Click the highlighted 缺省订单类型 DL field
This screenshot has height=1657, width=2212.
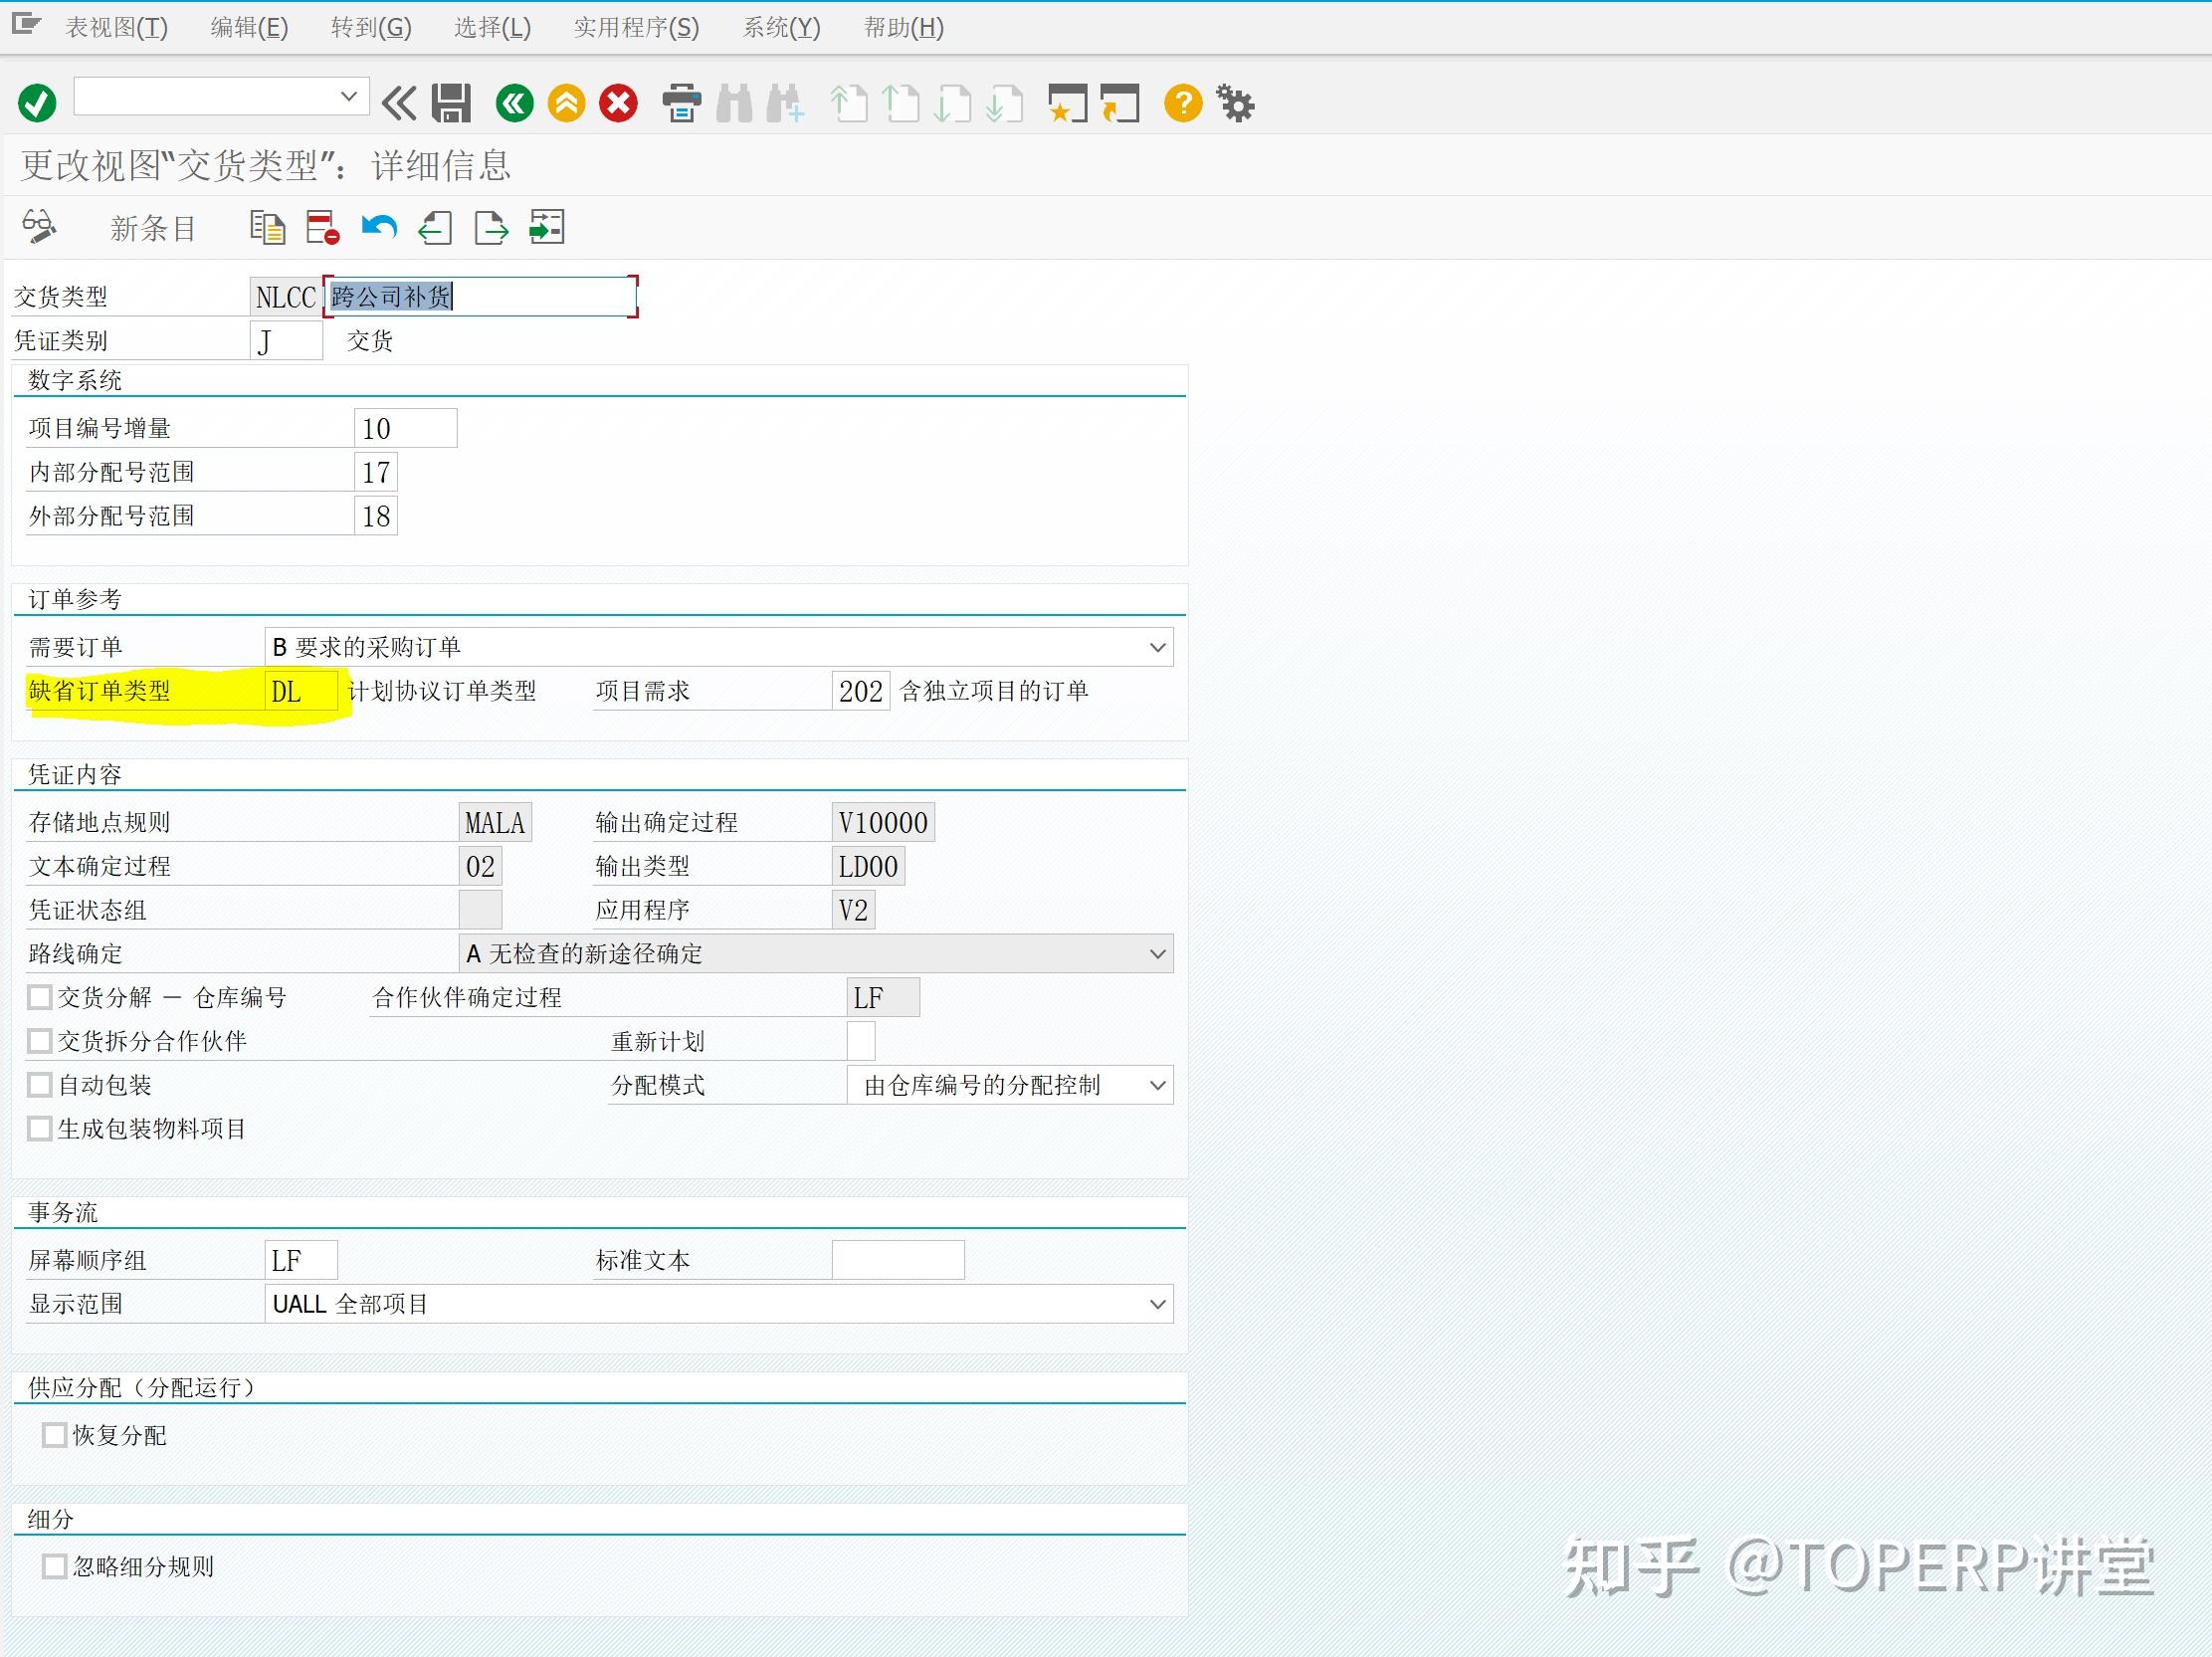pyautogui.click(x=298, y=690)
